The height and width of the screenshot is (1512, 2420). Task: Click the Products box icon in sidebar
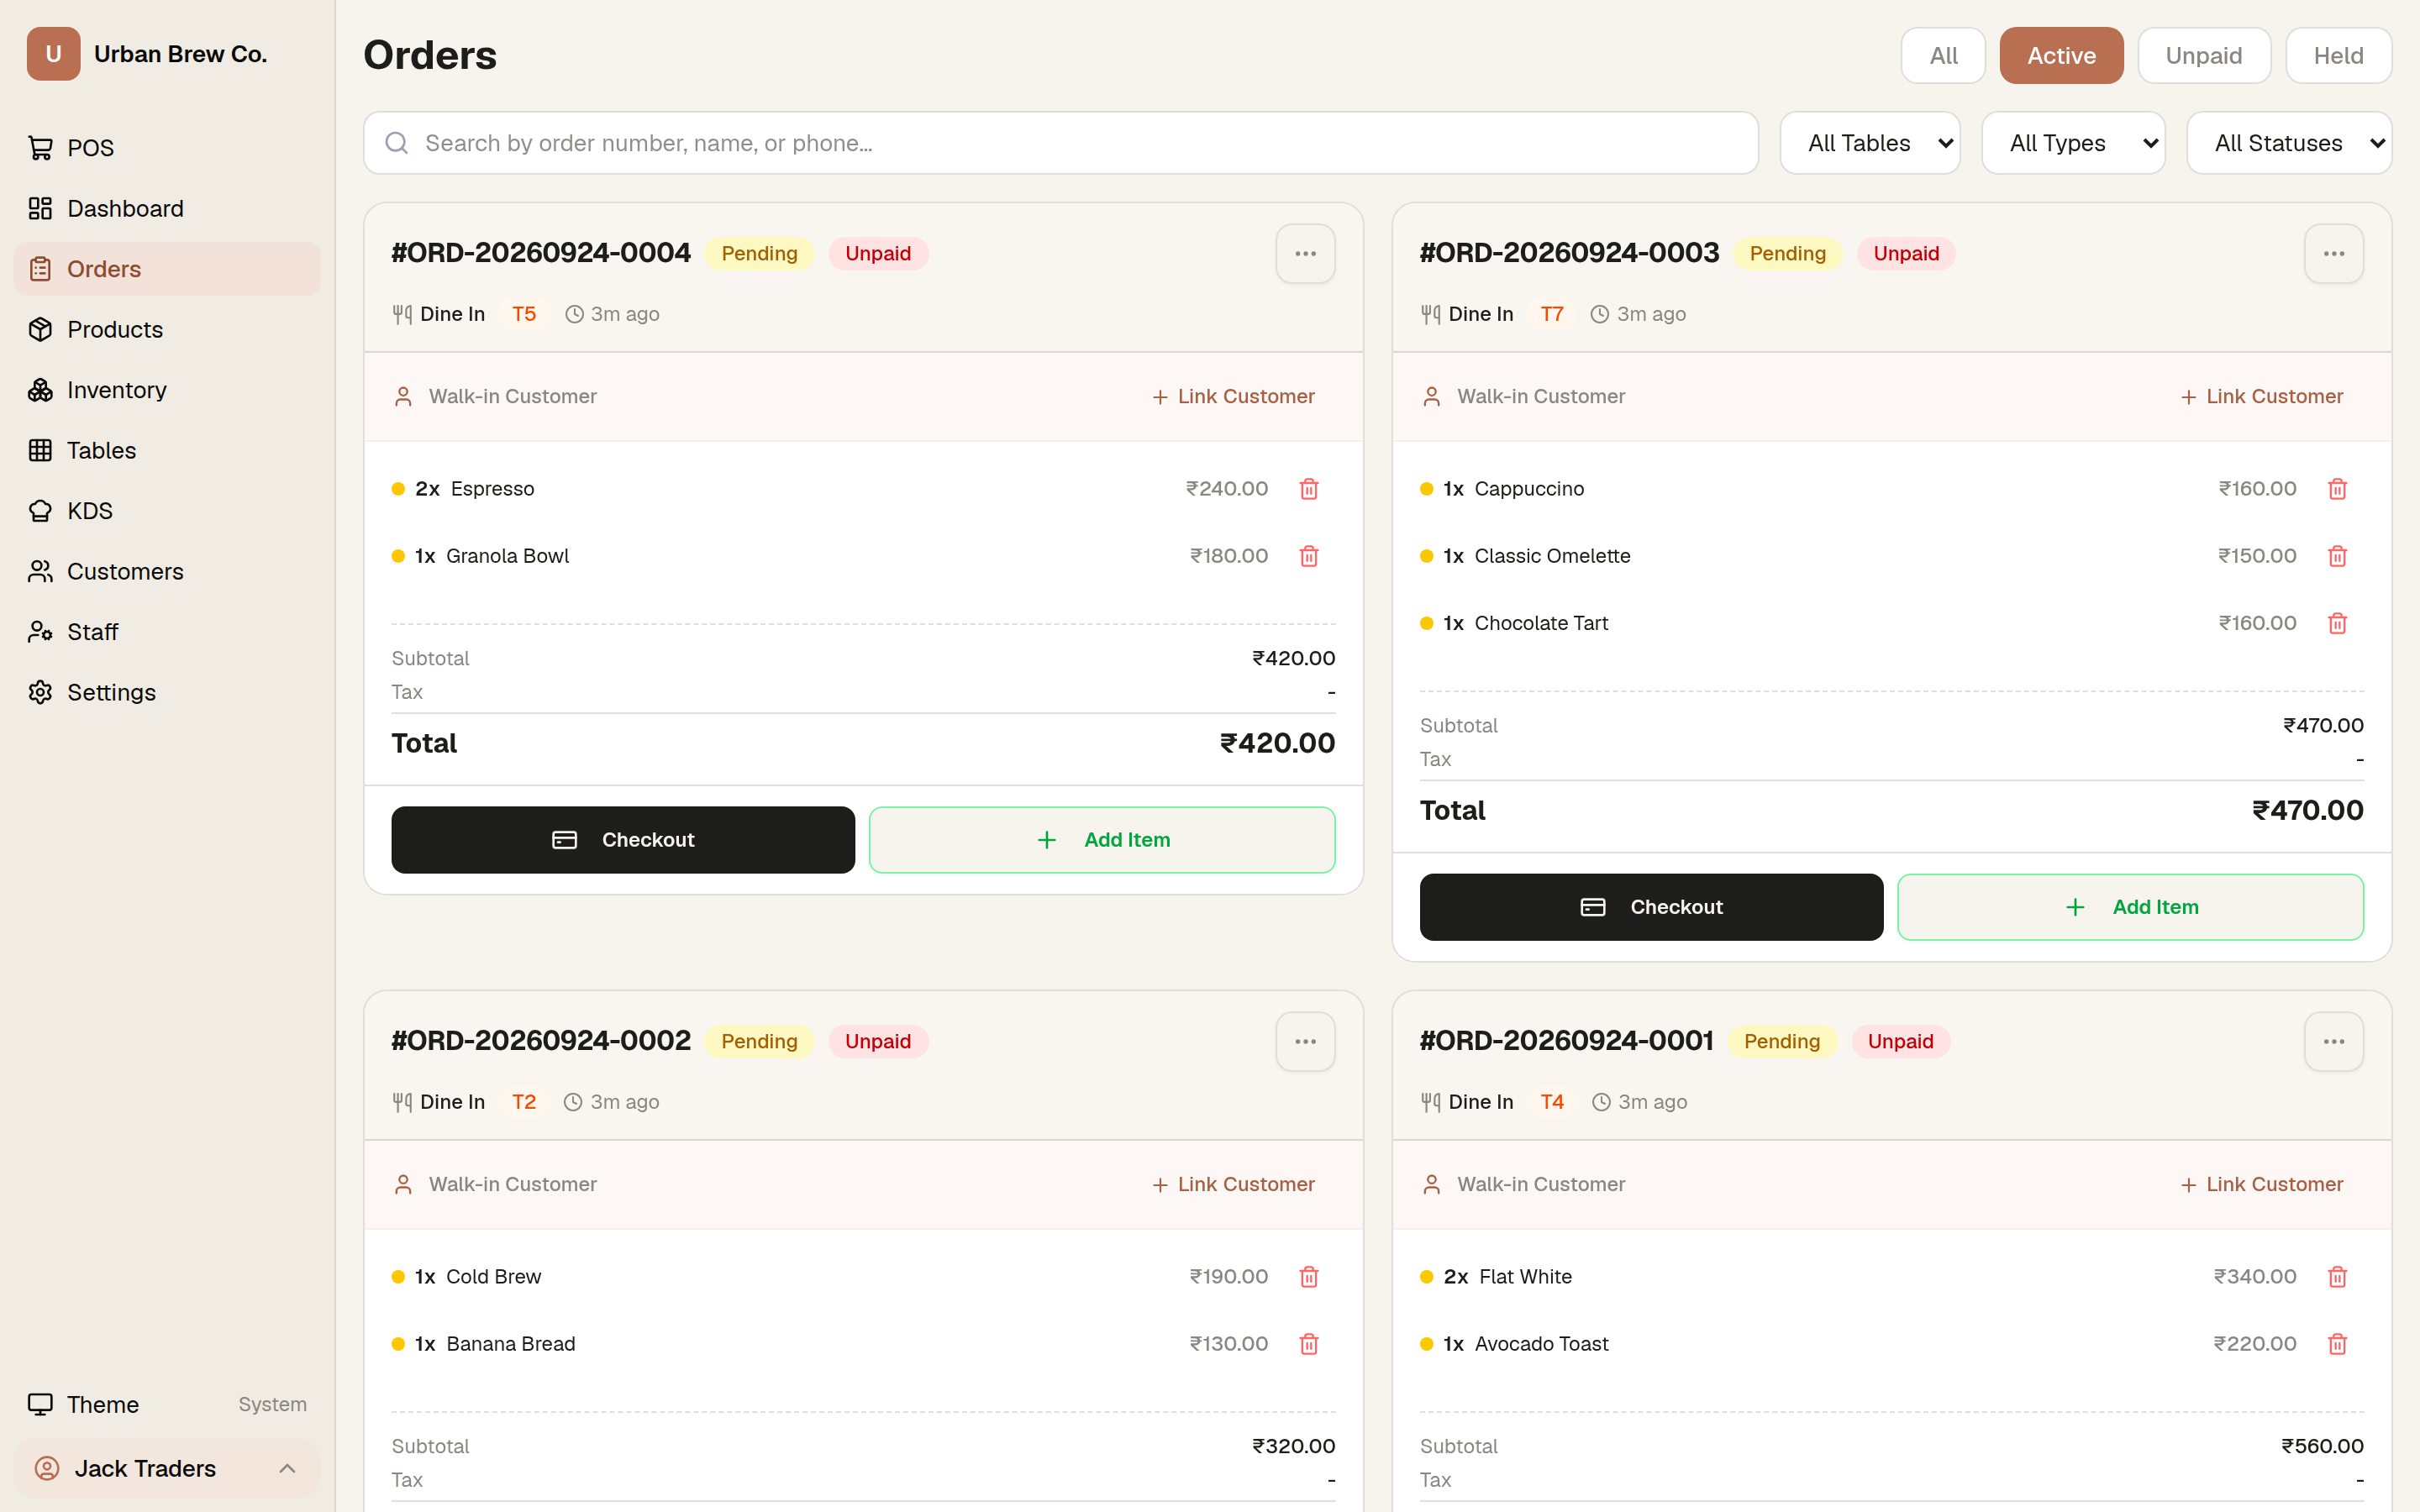coord(40,329)
